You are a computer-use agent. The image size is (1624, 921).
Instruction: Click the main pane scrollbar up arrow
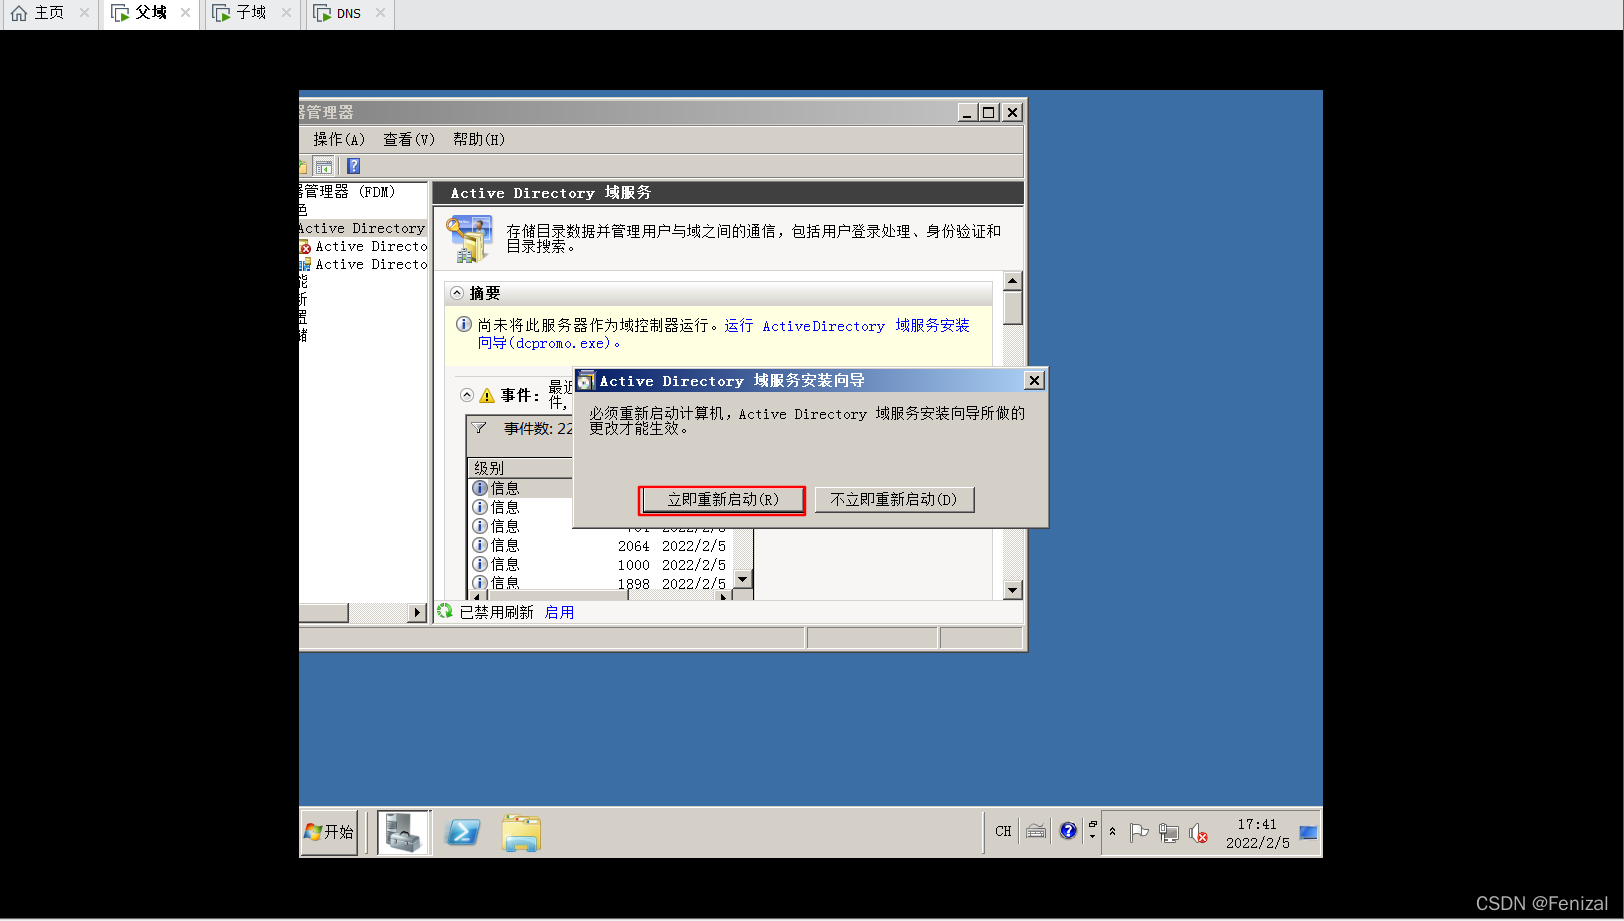[x=1013, y=281]
